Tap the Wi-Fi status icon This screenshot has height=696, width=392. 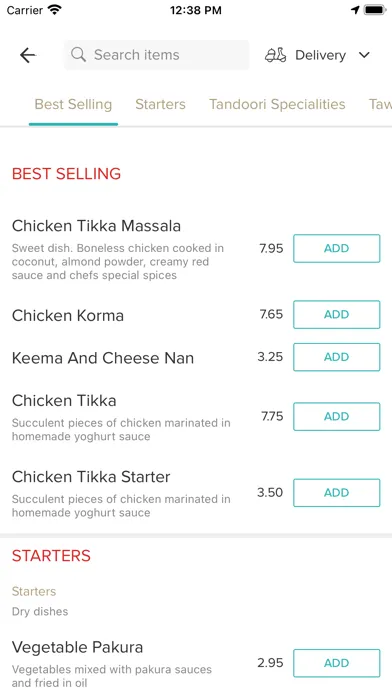55,10
